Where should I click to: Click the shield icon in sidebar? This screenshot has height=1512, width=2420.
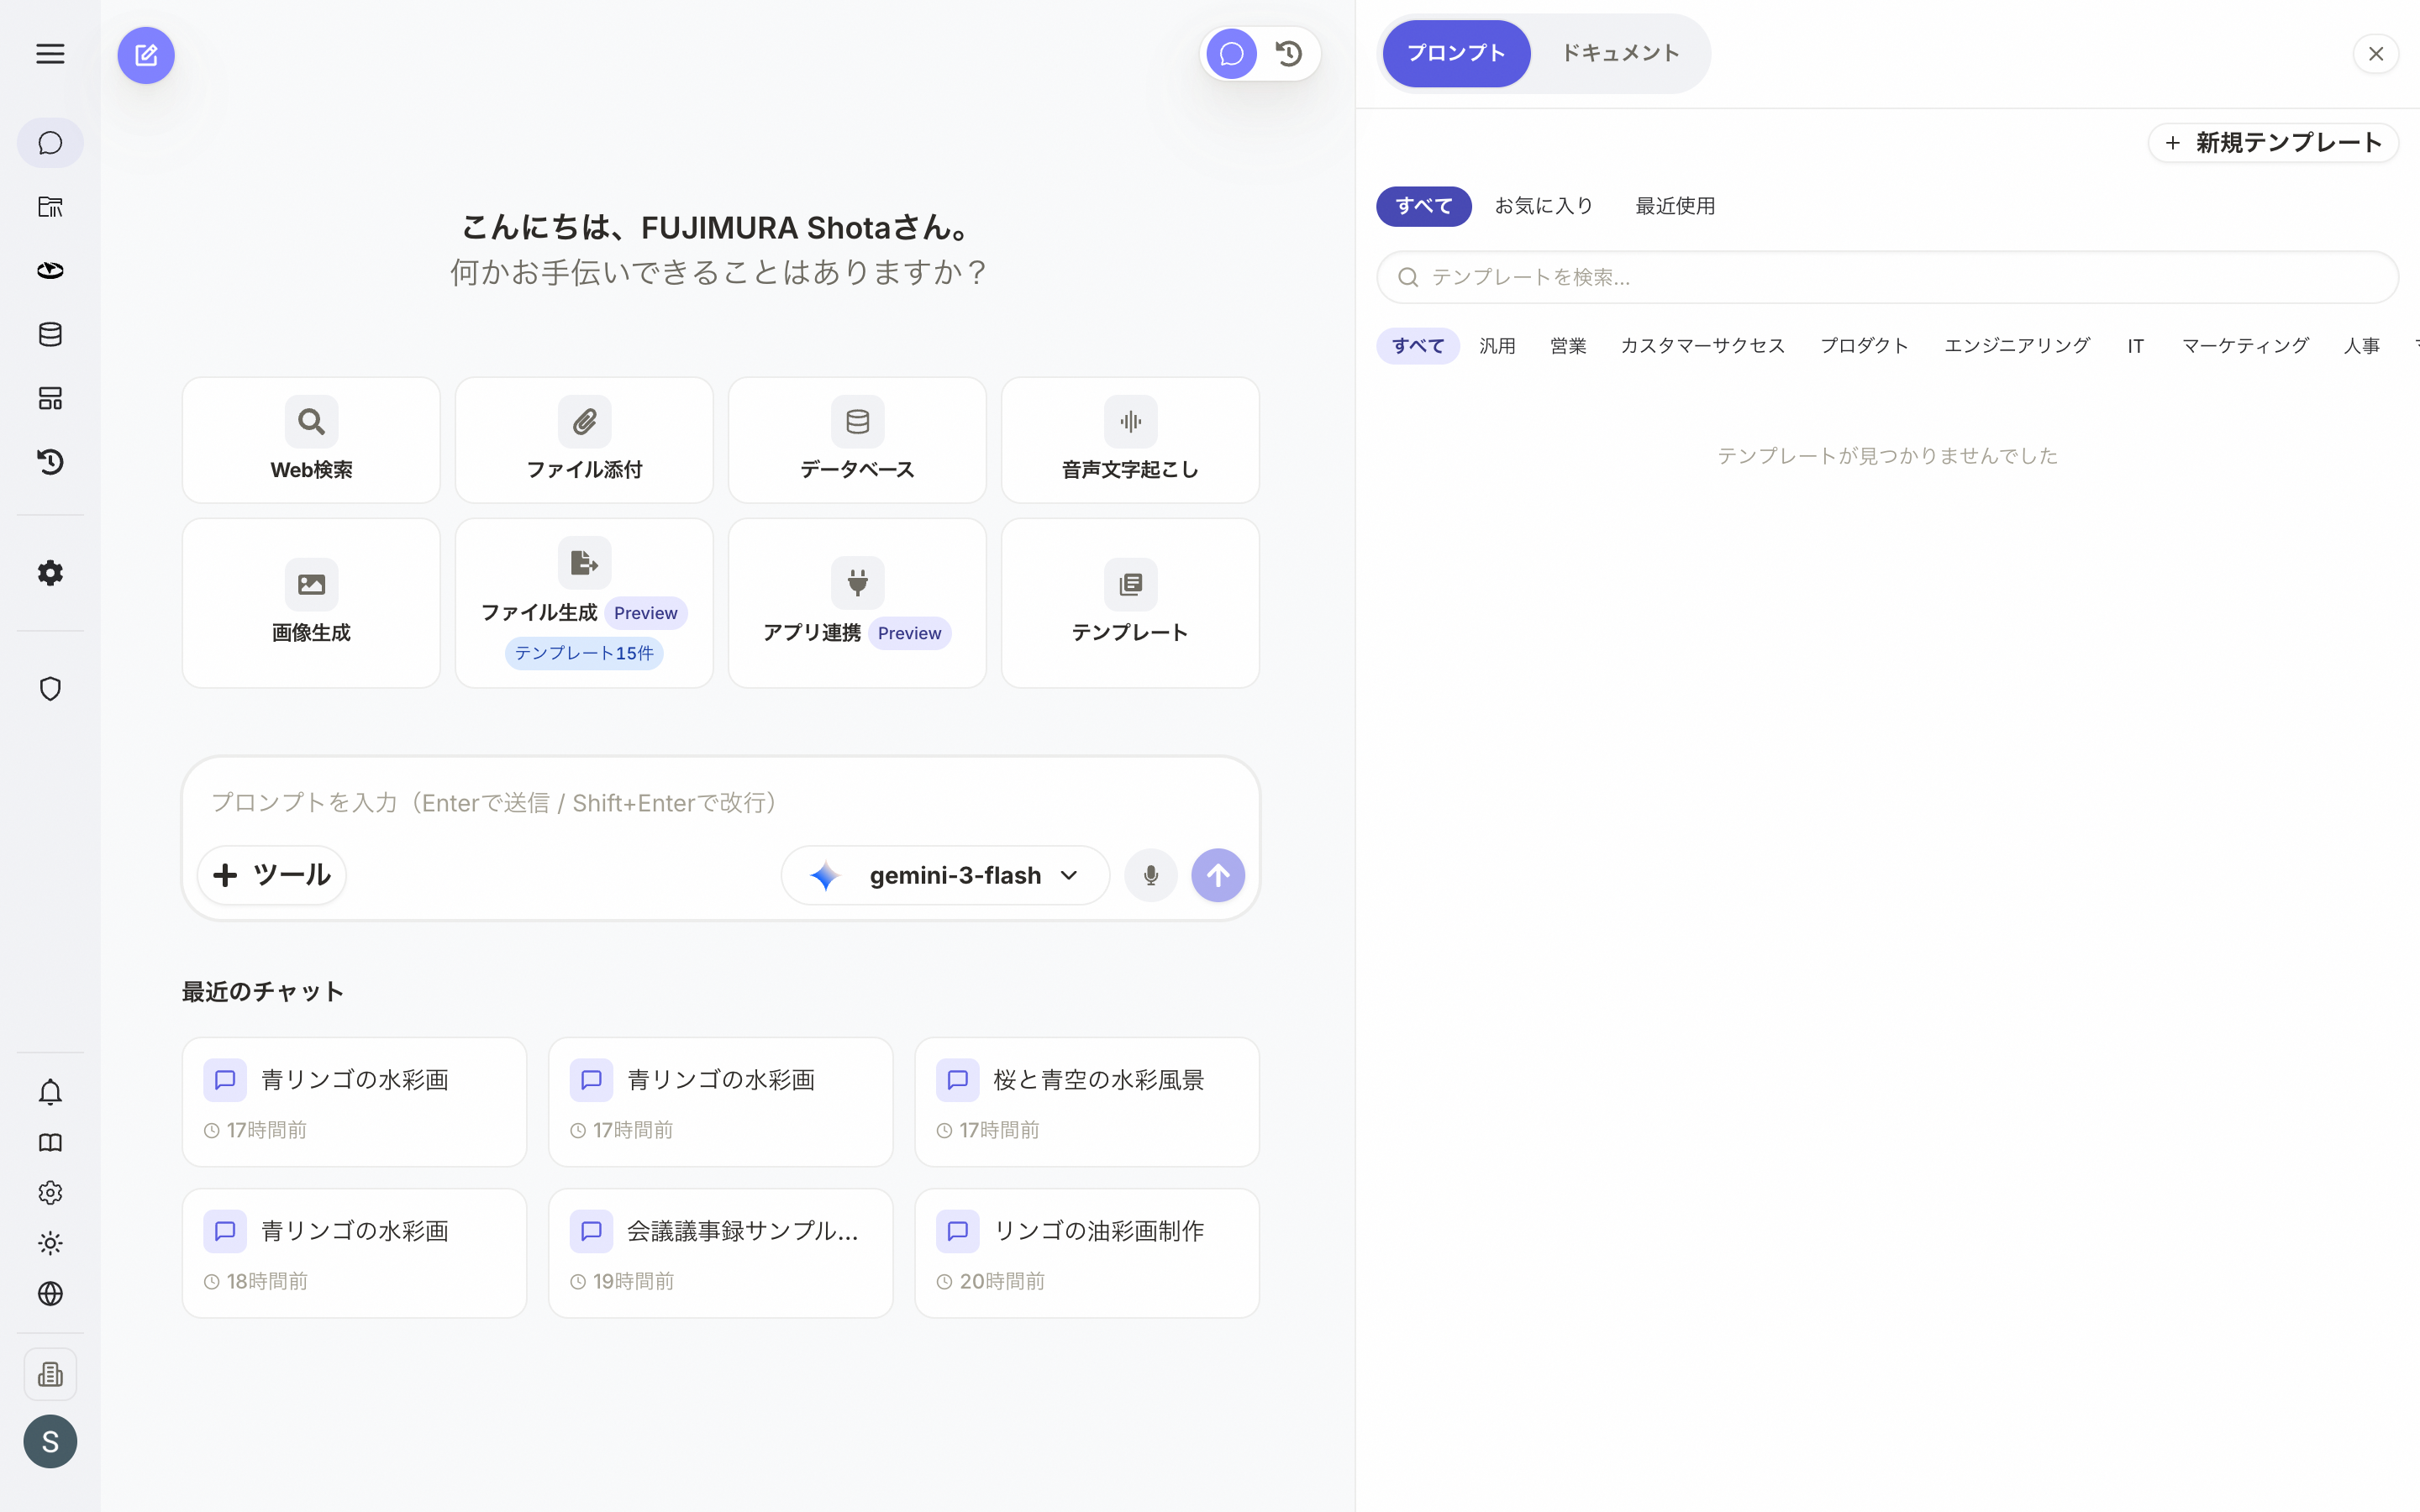point(50,689)
